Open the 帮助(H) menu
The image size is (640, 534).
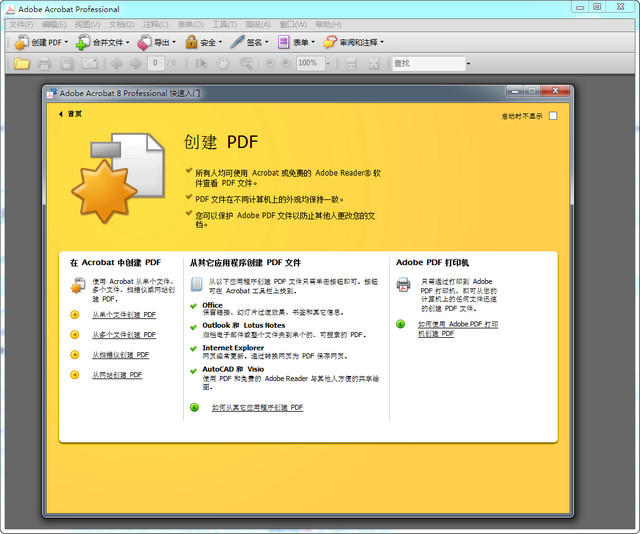(x=328, y=24)
